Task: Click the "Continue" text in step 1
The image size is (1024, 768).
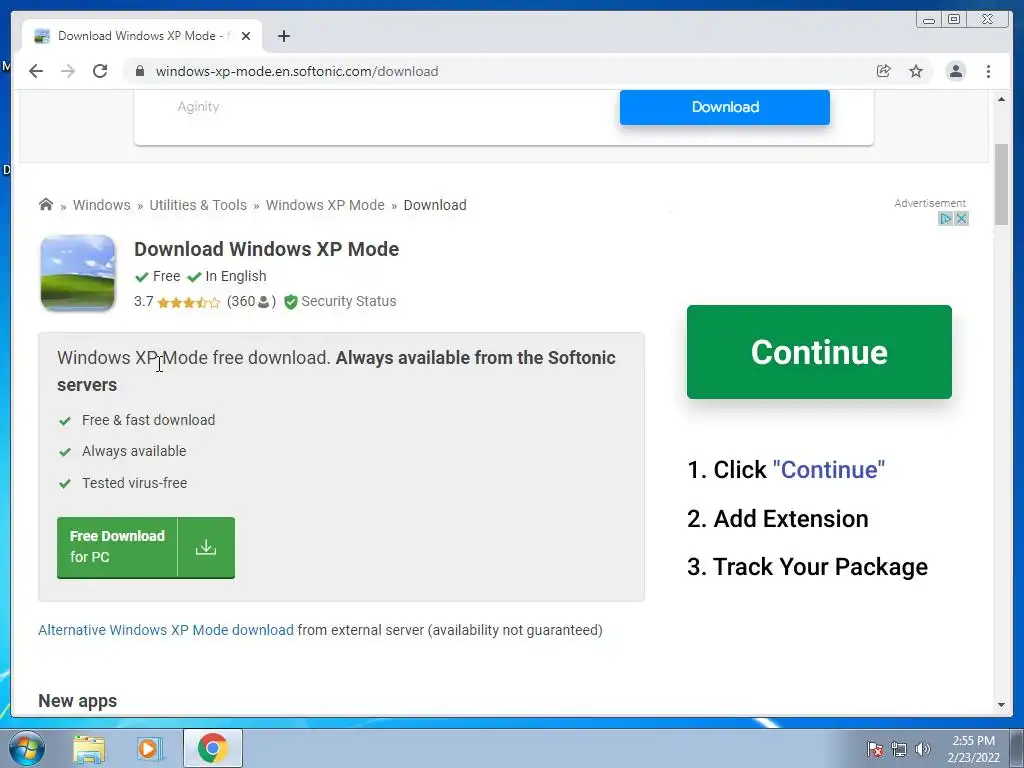Action: coord(829,470)
